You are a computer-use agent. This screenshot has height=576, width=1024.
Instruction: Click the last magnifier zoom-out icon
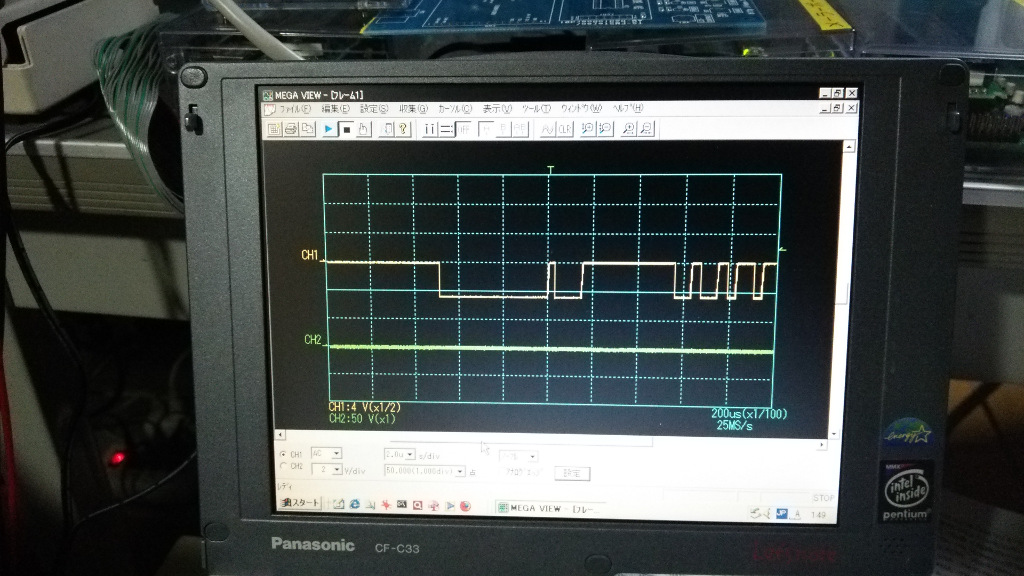click(646, 129)
